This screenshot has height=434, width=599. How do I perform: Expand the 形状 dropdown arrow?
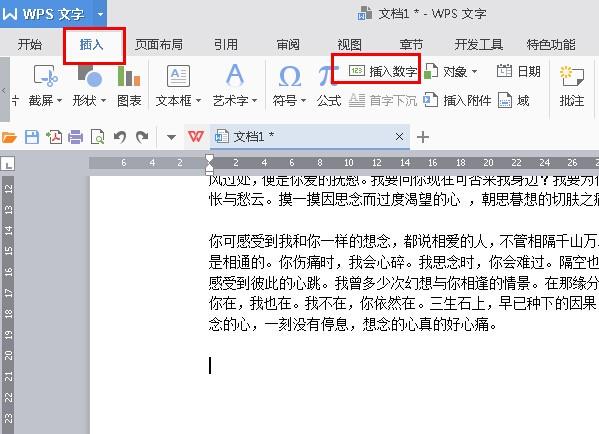[103, 101]
